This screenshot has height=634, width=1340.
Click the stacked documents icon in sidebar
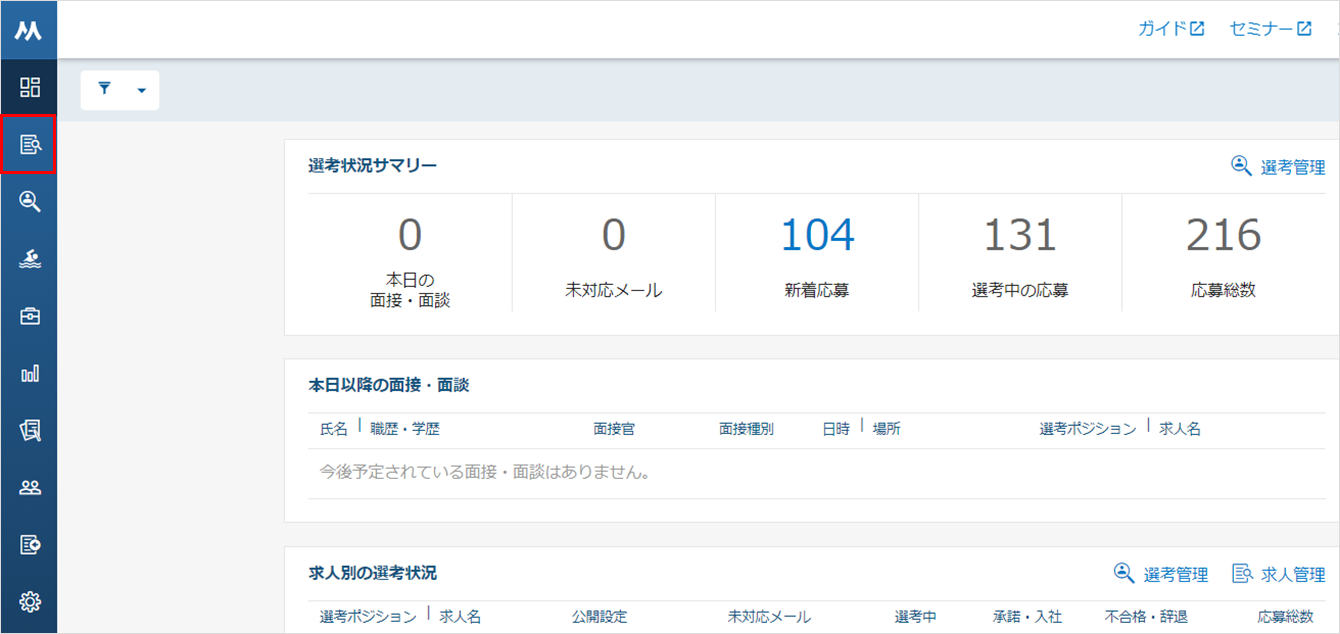point(30,431)
